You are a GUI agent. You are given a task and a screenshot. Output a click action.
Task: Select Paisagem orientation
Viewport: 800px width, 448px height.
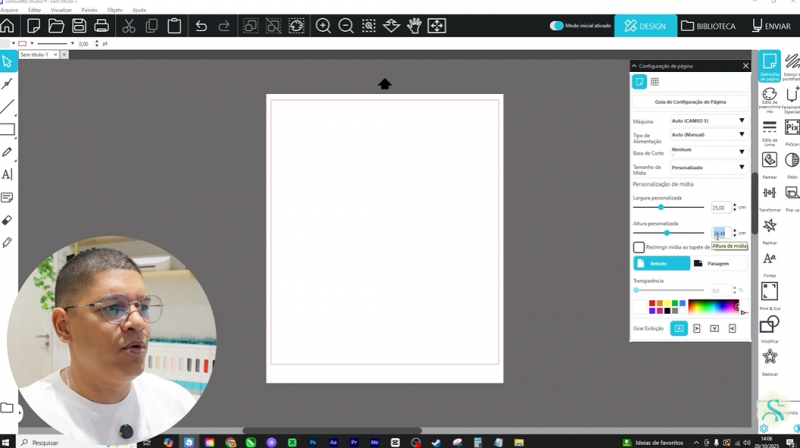click(x=719, y=263)
